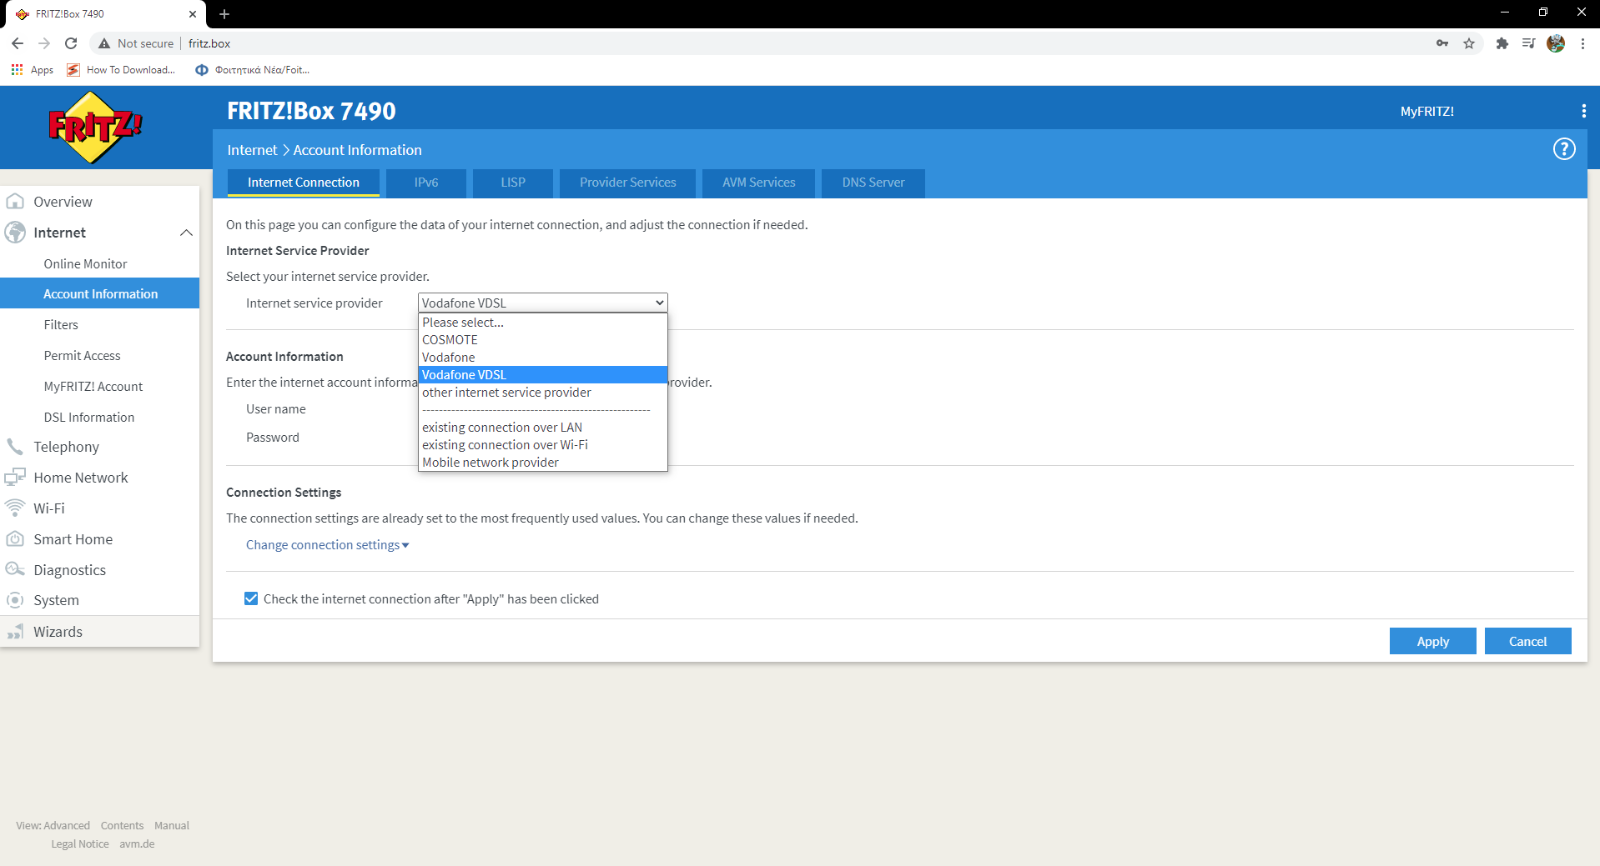Click the Not secure warning icon
Image resolution: width=1600 pixels, height=866 pixels.
[104, 43]
